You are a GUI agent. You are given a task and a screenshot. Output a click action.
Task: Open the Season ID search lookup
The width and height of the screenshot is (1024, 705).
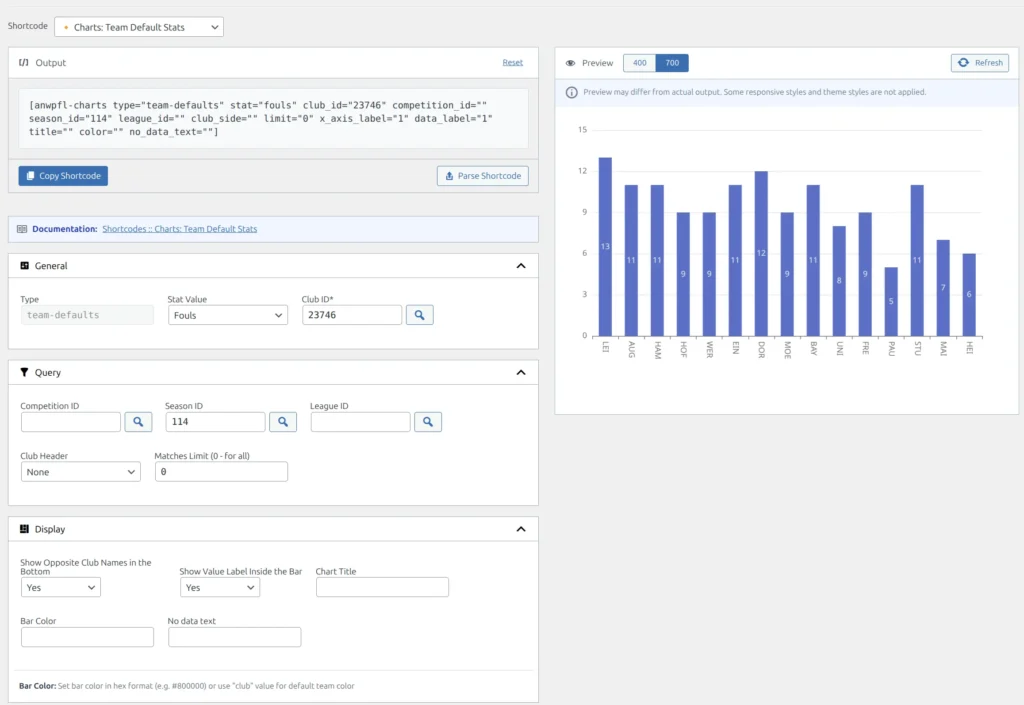click(283, 422)
